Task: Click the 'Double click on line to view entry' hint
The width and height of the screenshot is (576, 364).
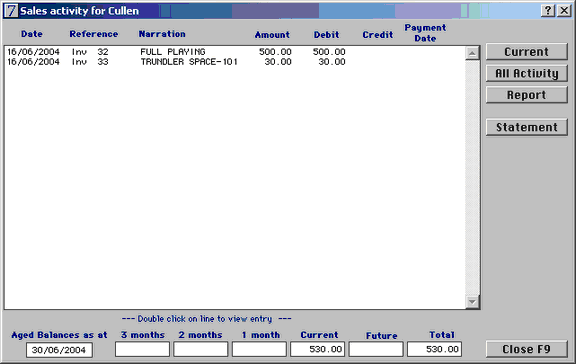Action: (x=206, y=319)
